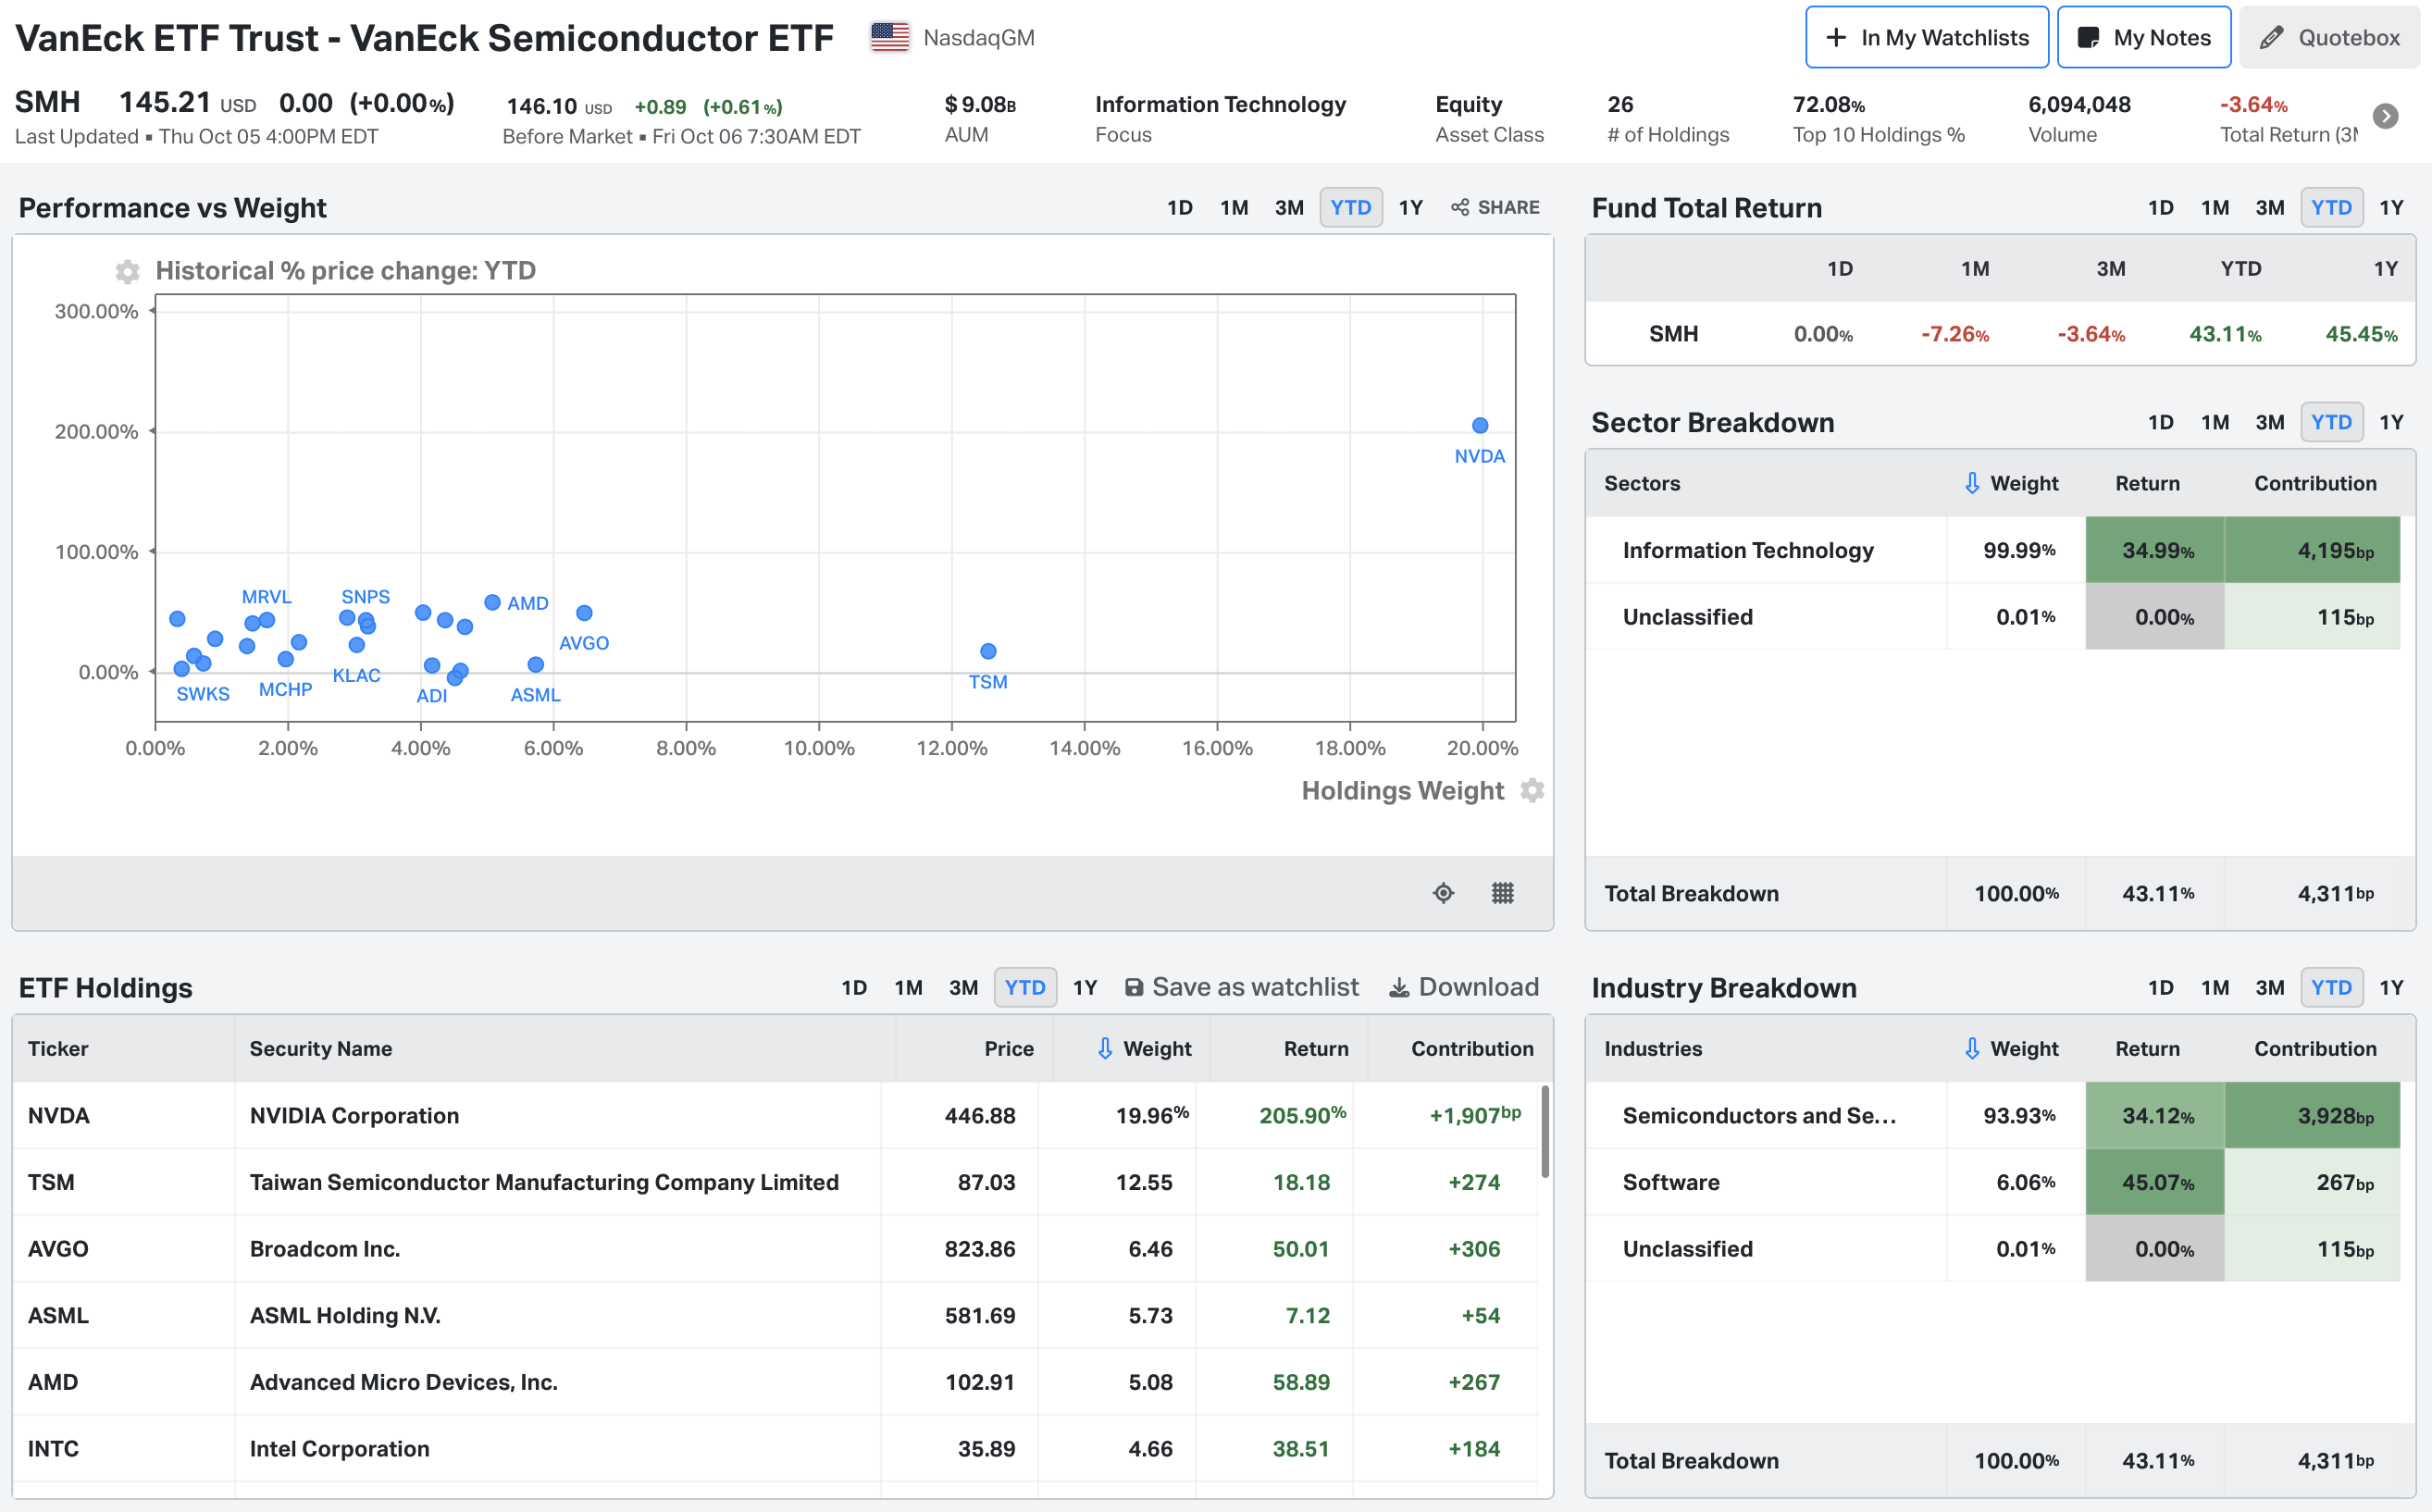Click the Share icon in Performance vs Weight
The height and width of the screenshot is (1512, 2432).
[x=1460, y=207]
